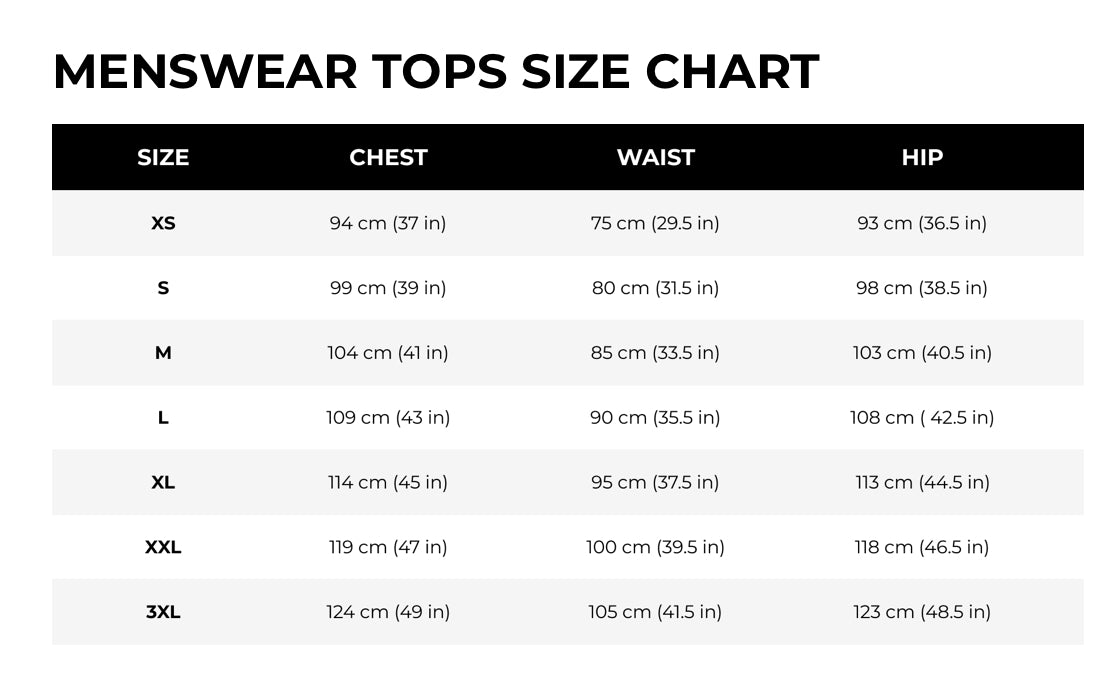Select the M size row label
Viewport: 1118px width, 691px height.
[163, 353]
